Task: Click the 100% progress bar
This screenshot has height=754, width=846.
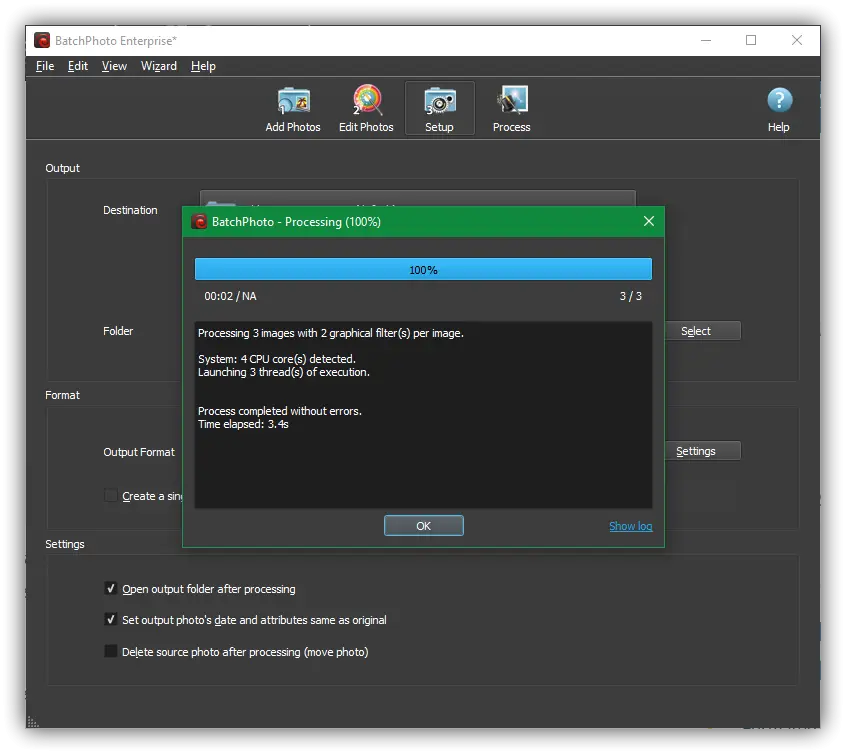Action: pyautogui.click(x=423, y=269)
